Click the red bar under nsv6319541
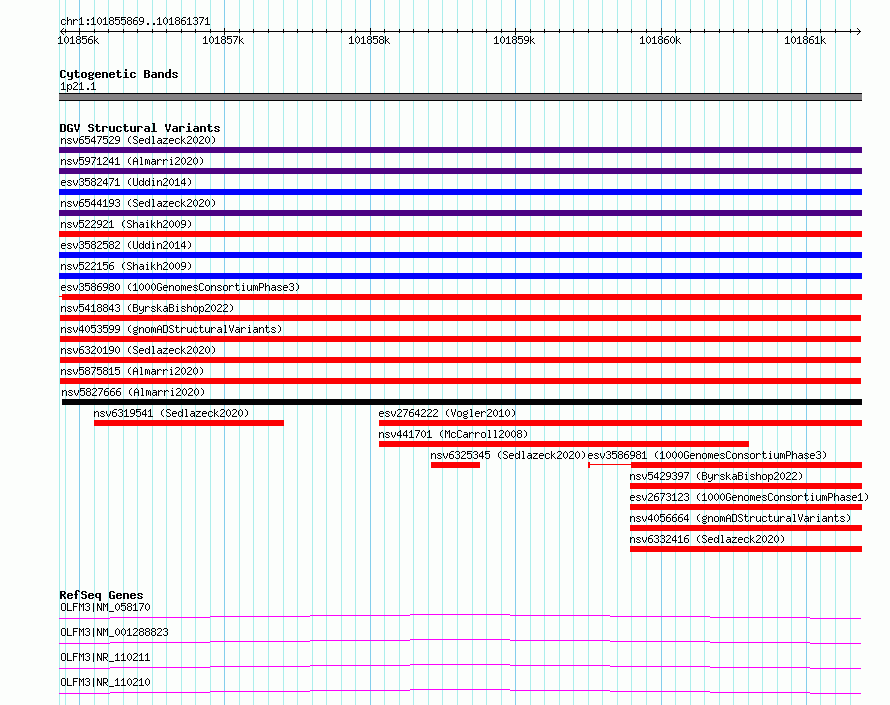Viewport: 890px width, 705px height. coord(188,423)
